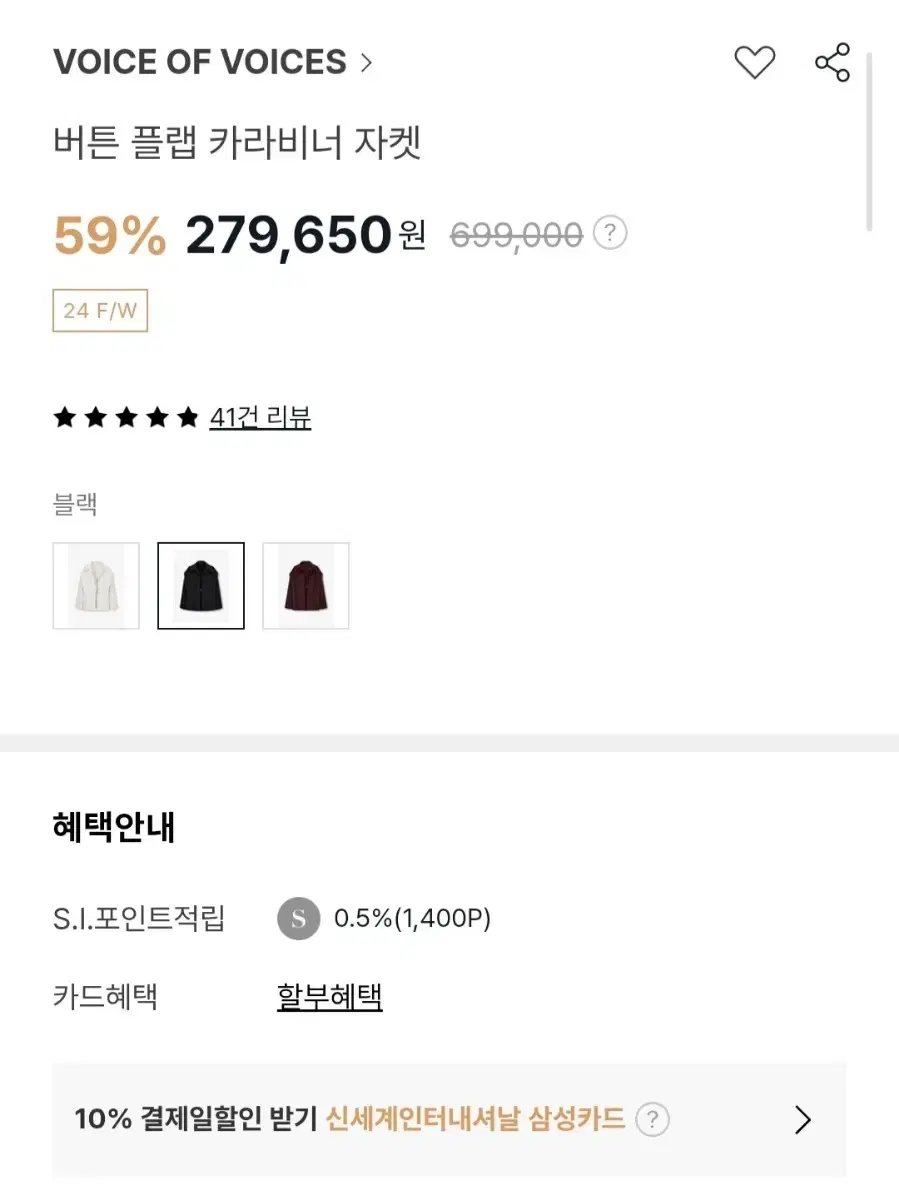Choose the burgundy jacket color option
Screen dimensions: 899x1200
coord(306,586)
